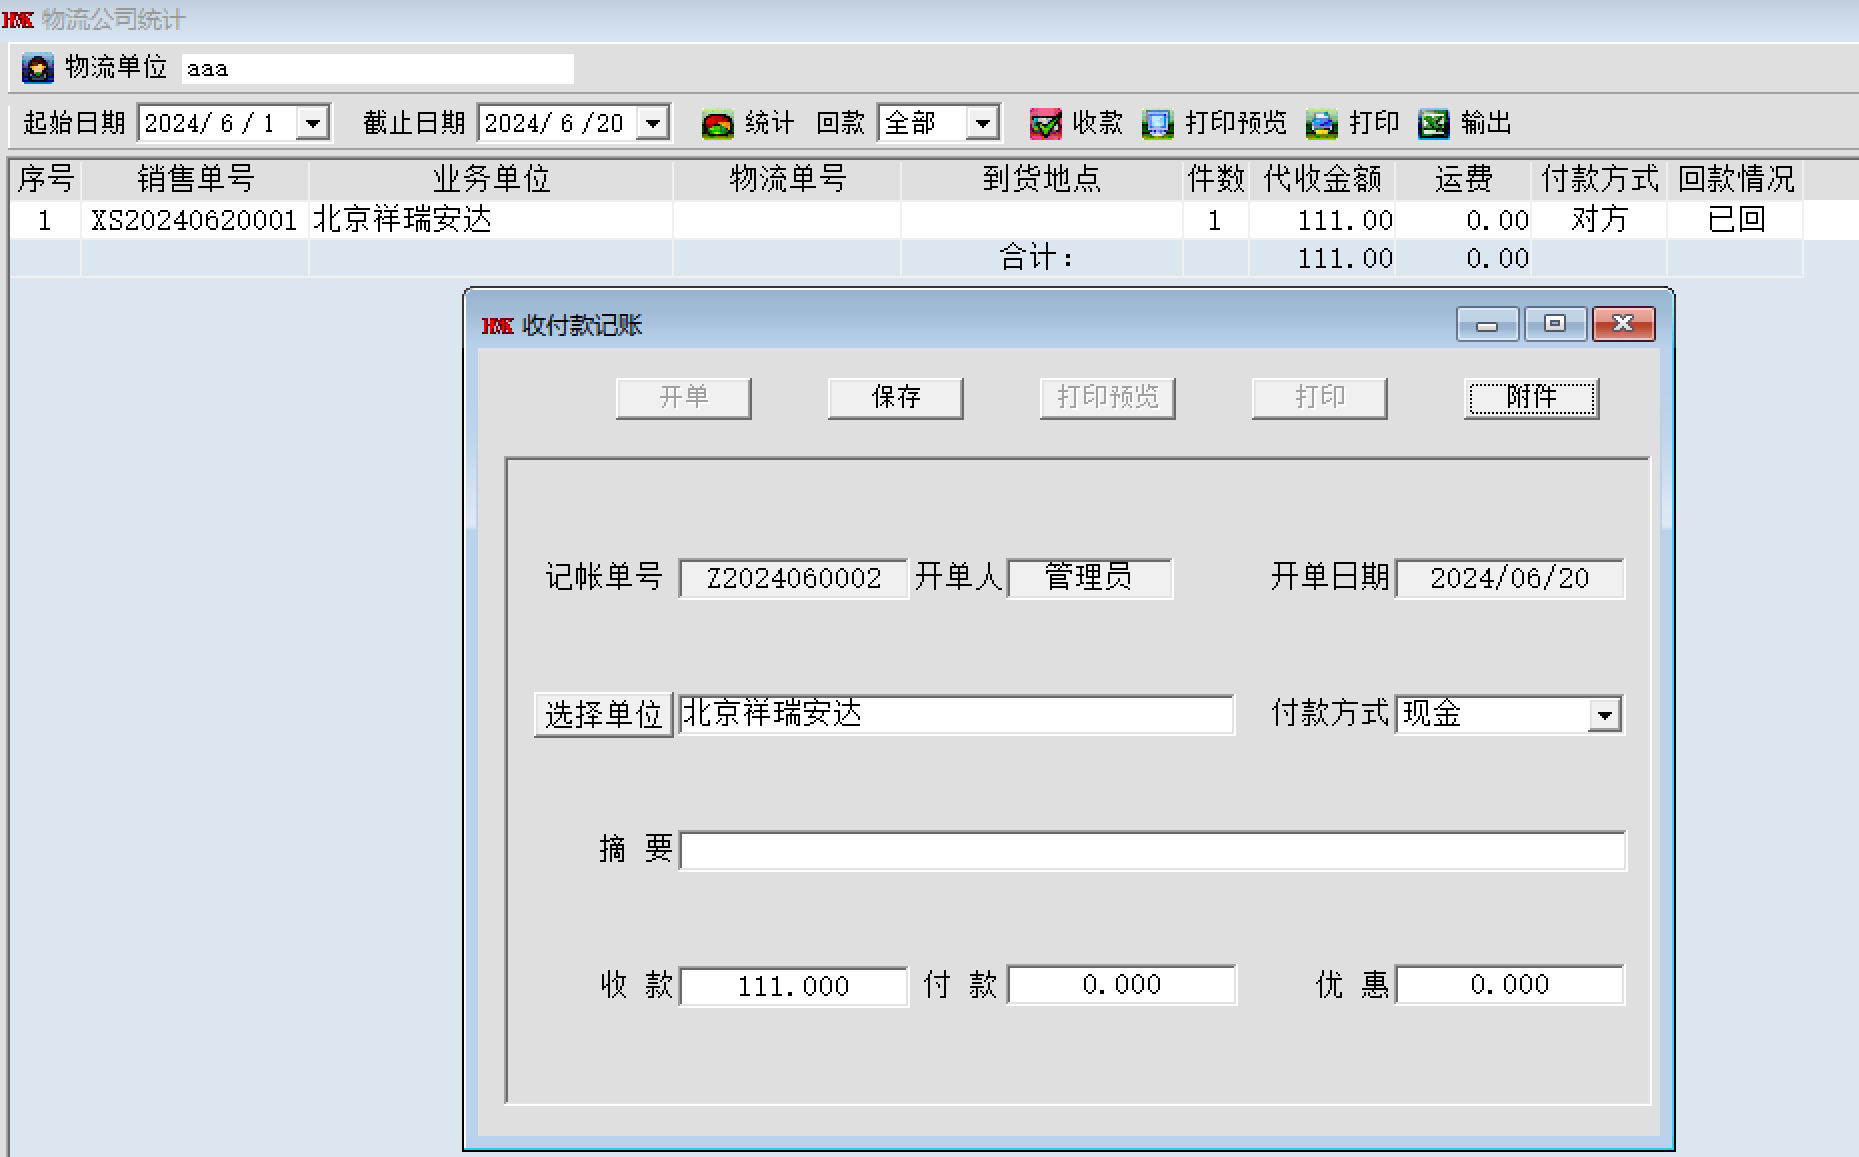Click the 收款 checkmark icon
Image resolution: width=1859 pixels, height=1157 pixels.
(x=1045, y=124)
